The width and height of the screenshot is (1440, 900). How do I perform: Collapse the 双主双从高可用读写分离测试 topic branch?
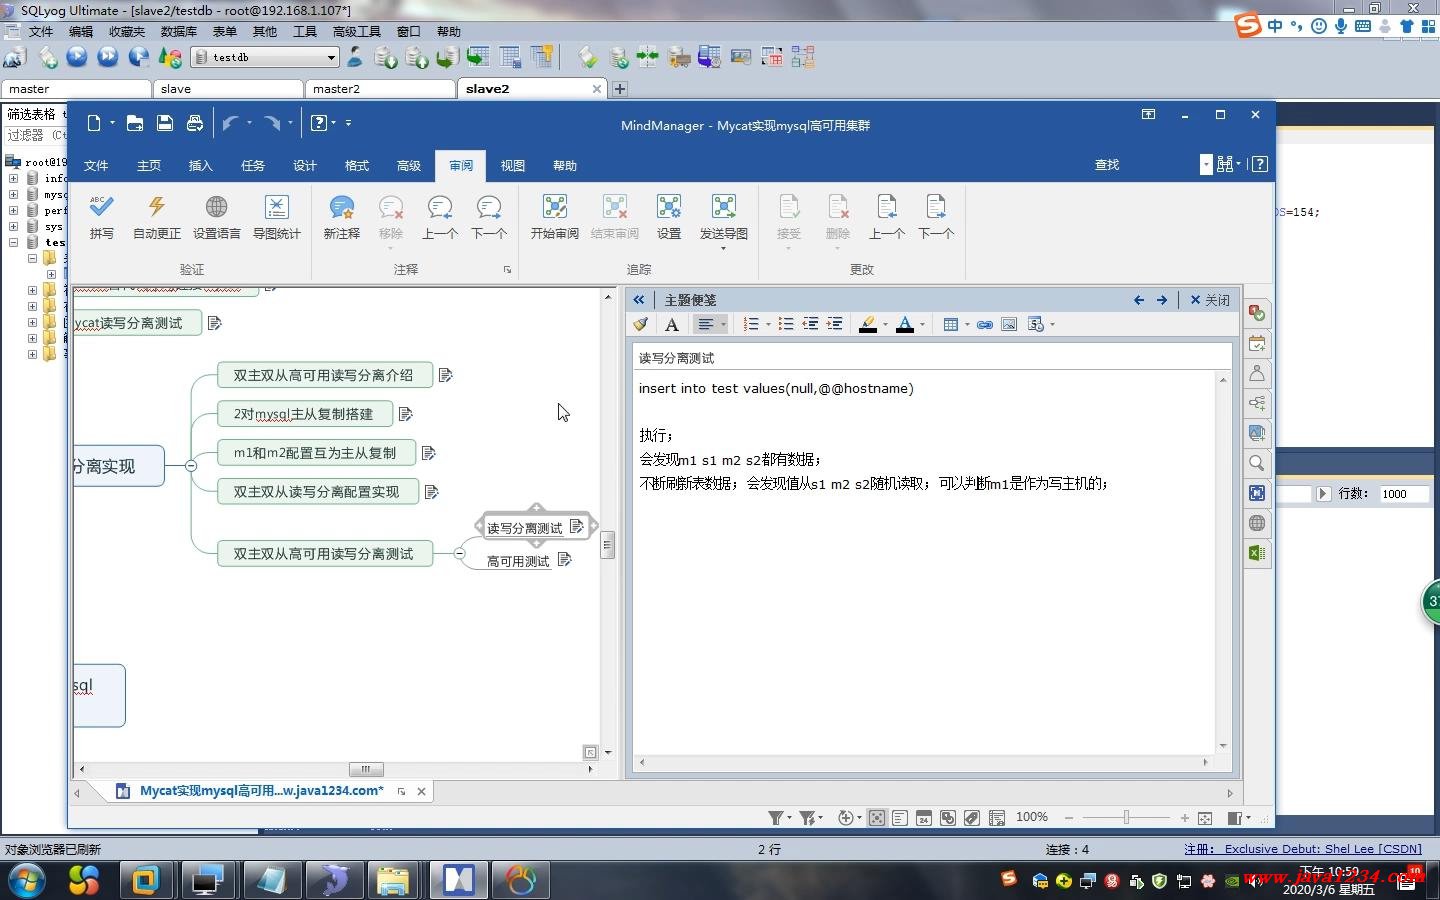coord(459,553)
